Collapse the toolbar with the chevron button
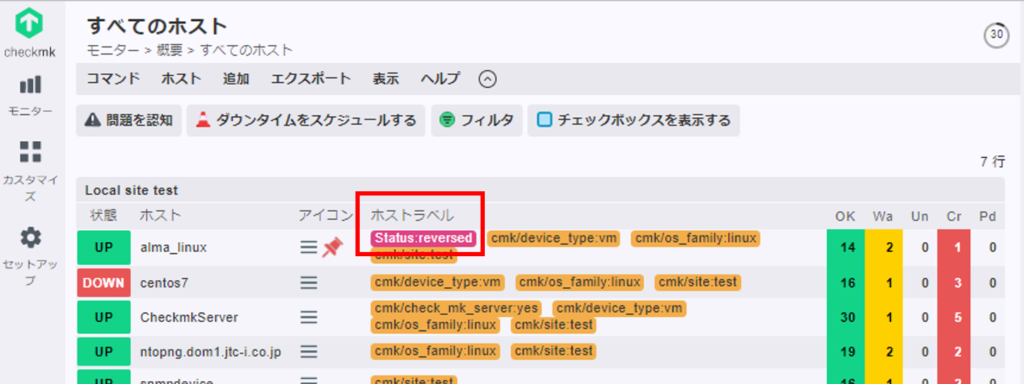This screenshot has height=384, width=1024. [488, 80]
